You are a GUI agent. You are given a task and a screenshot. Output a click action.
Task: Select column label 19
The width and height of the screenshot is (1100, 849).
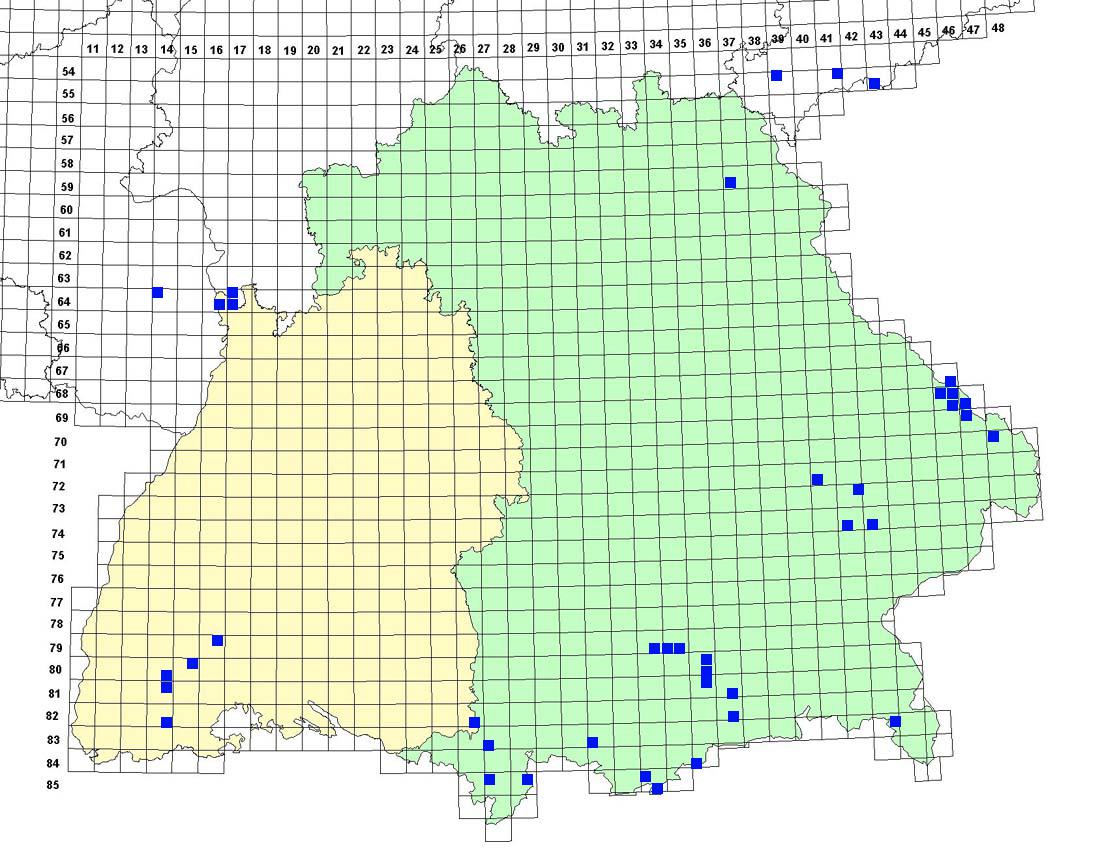point(290,51)
